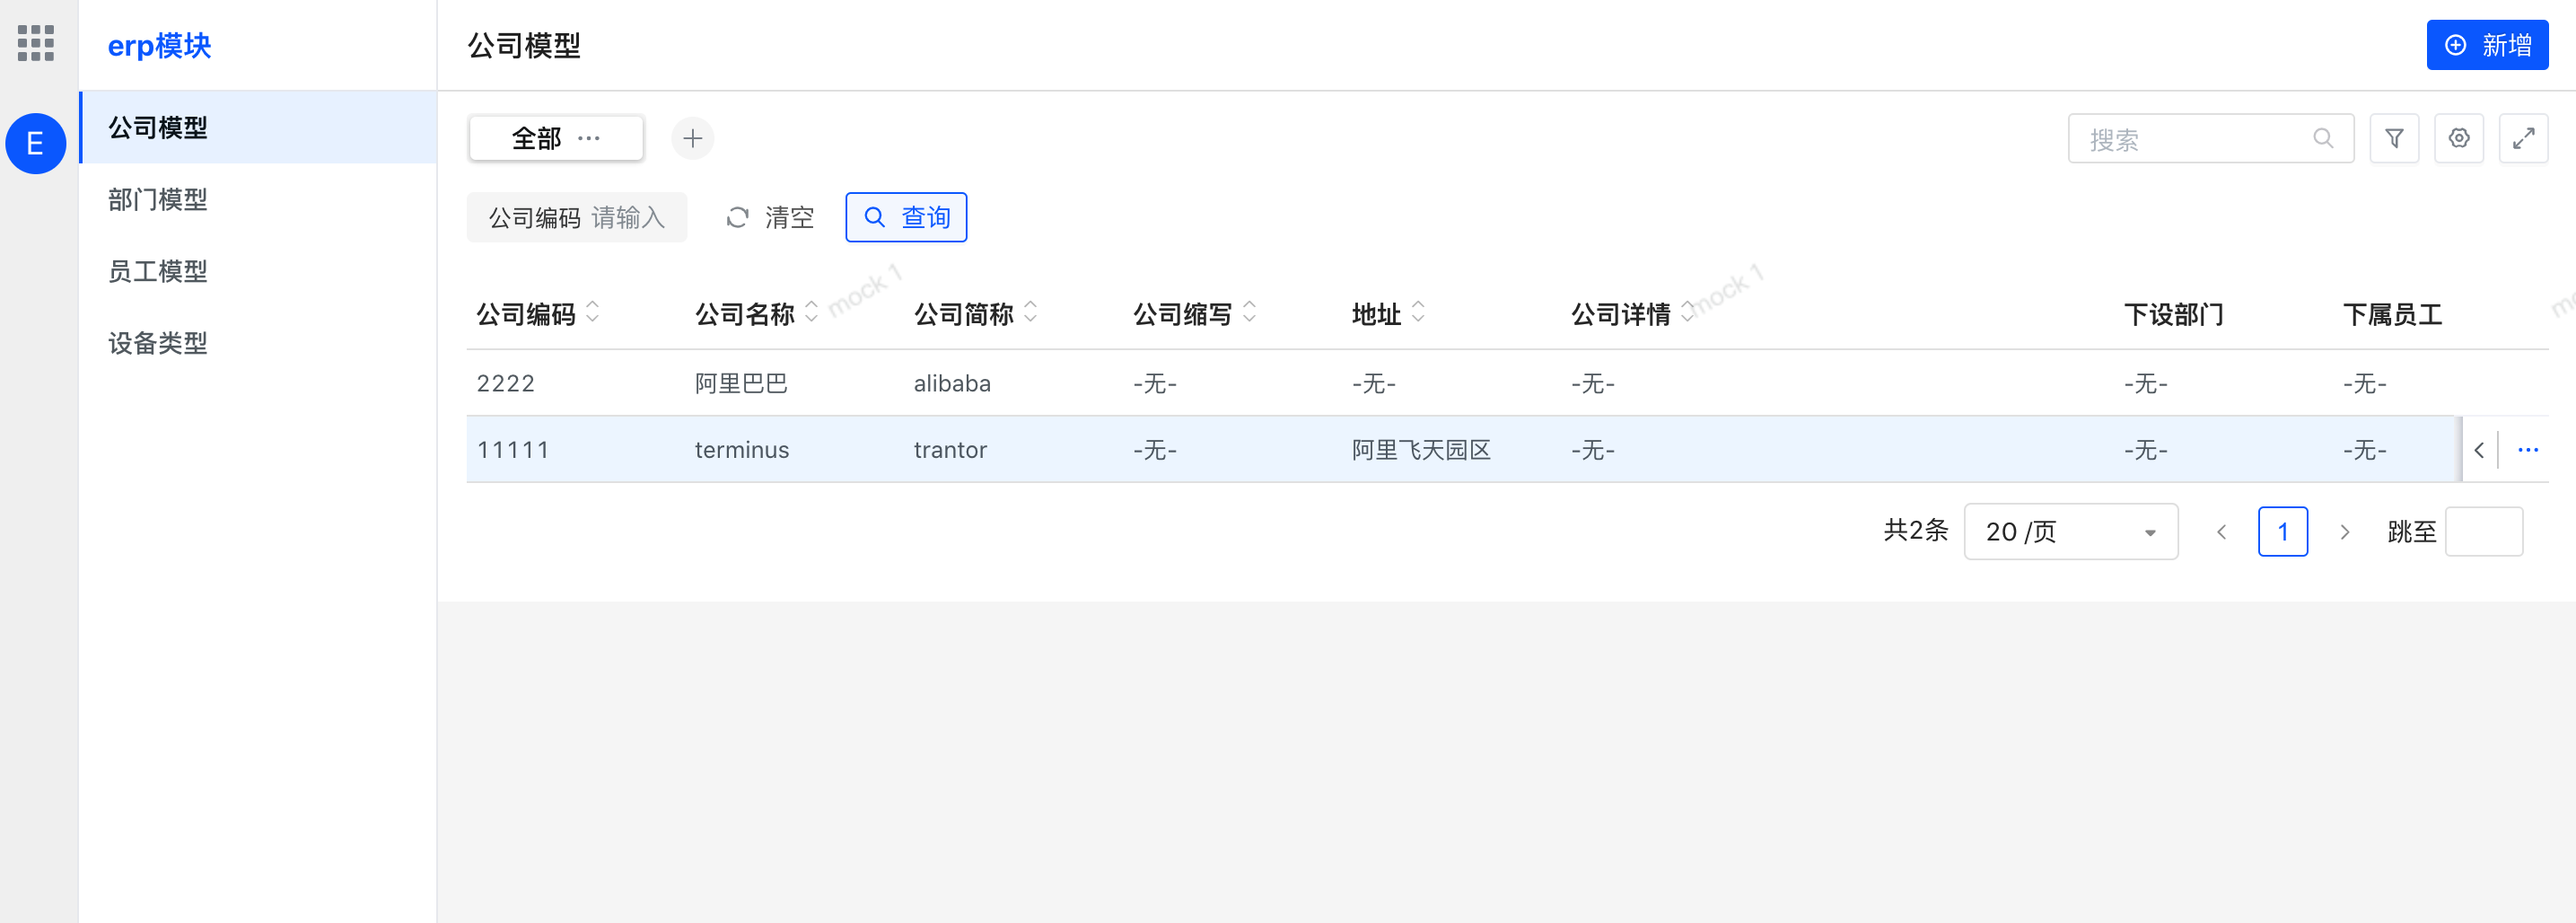Image resolution: width=2576 pixels, height=923 pixels.
Task: Open table settings gear icon
Action: 2459,138
